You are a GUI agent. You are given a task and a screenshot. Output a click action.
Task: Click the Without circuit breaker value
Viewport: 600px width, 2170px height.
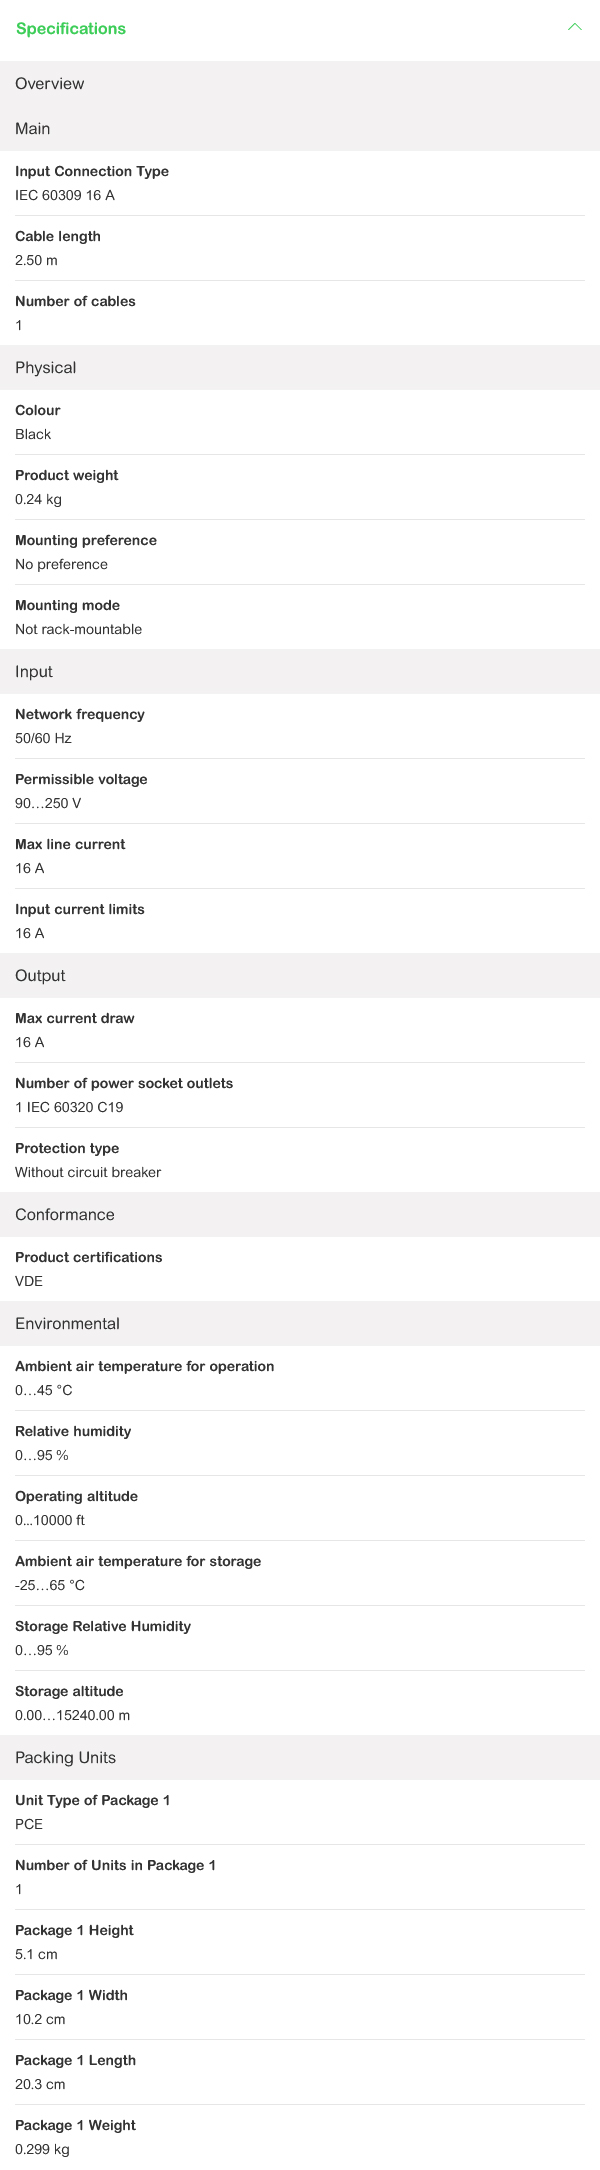coord(88,1172)
